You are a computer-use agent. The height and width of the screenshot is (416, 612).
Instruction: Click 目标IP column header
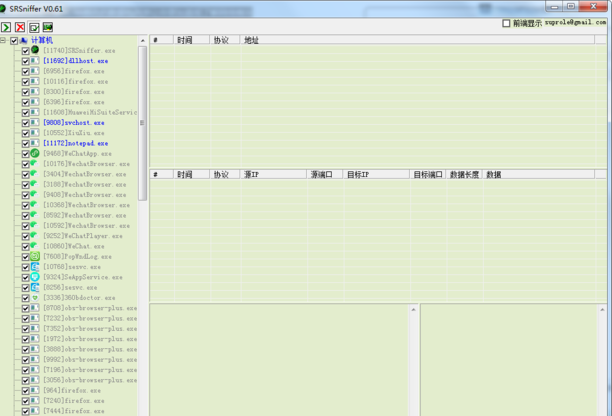[377, 174]
